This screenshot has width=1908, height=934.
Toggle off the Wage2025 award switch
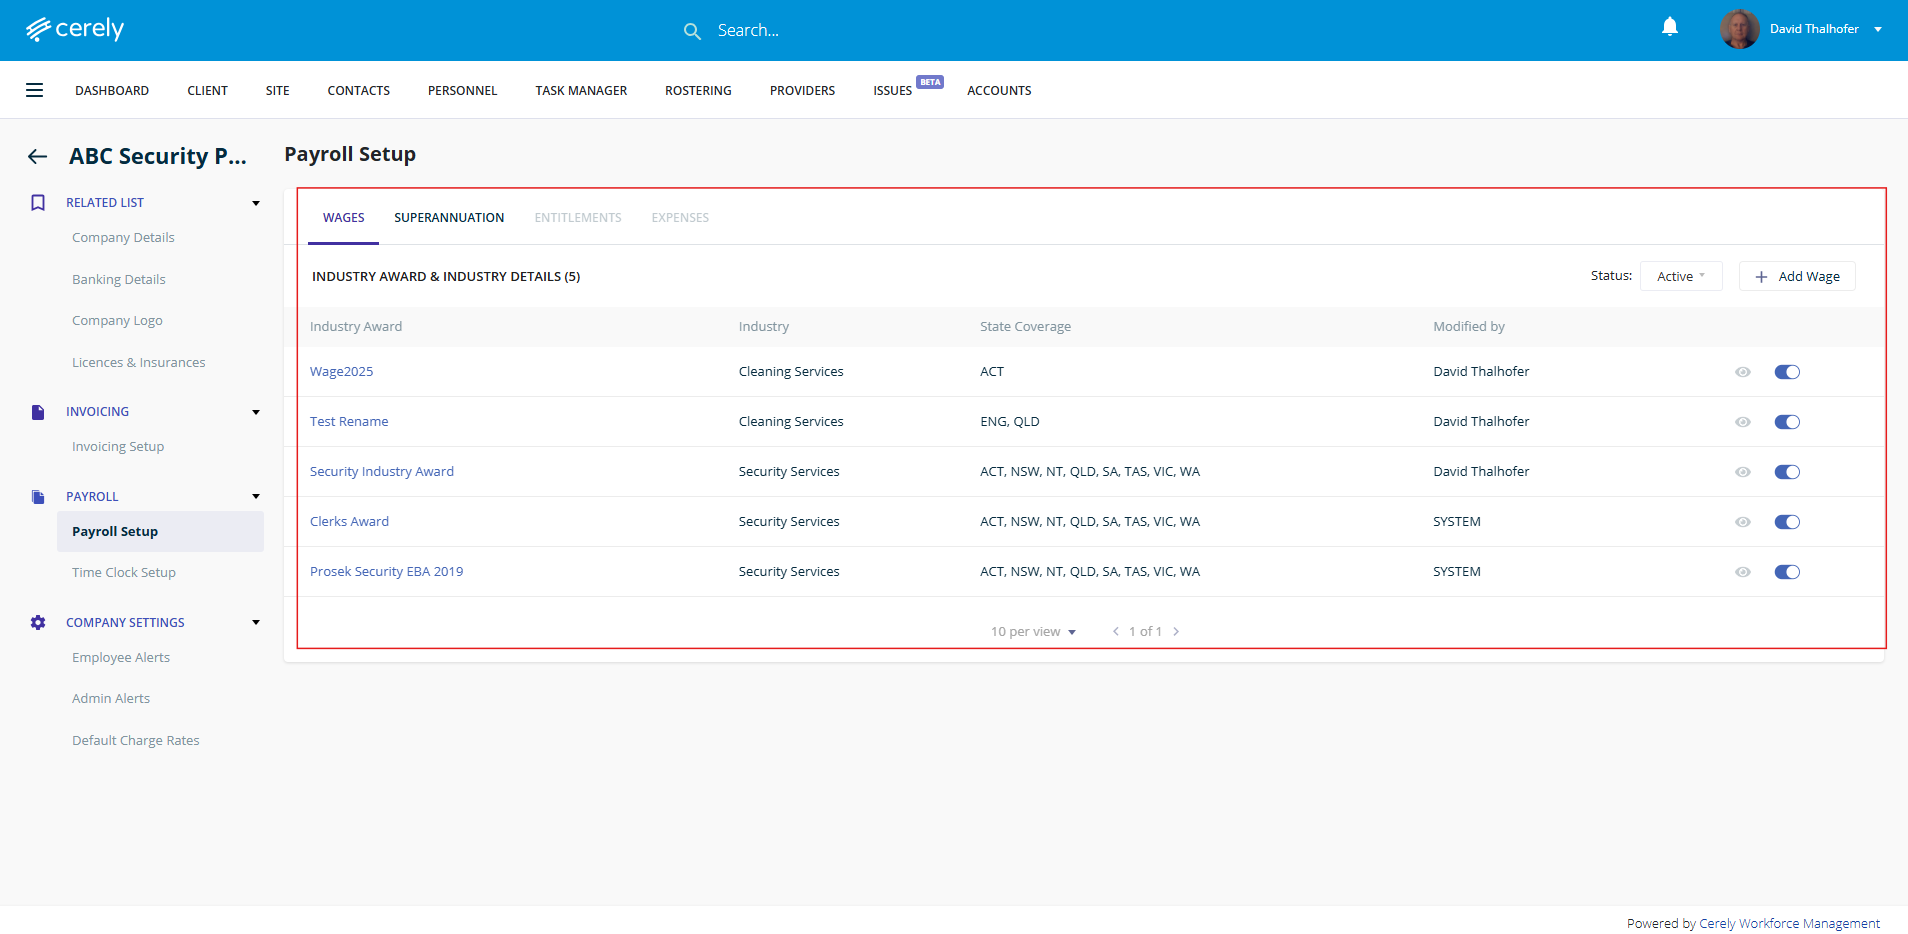(1786, 372)
